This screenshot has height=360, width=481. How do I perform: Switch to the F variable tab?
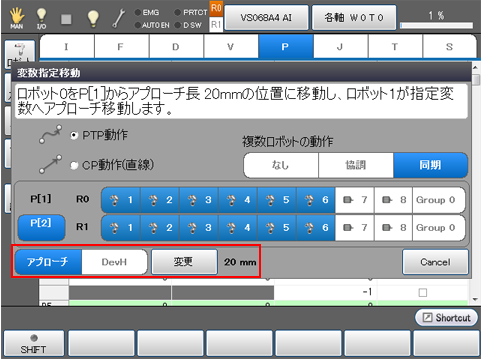(122, 47)
